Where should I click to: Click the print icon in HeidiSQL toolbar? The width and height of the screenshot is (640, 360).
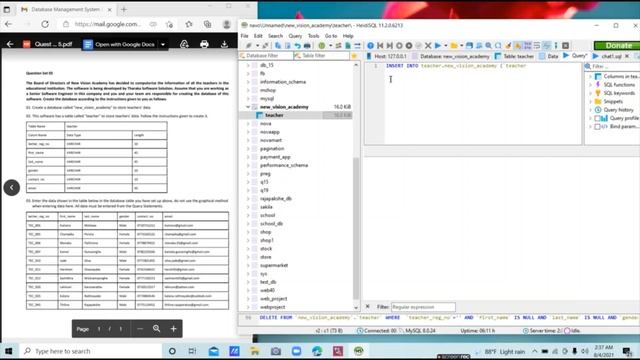[x=307, y=46]
